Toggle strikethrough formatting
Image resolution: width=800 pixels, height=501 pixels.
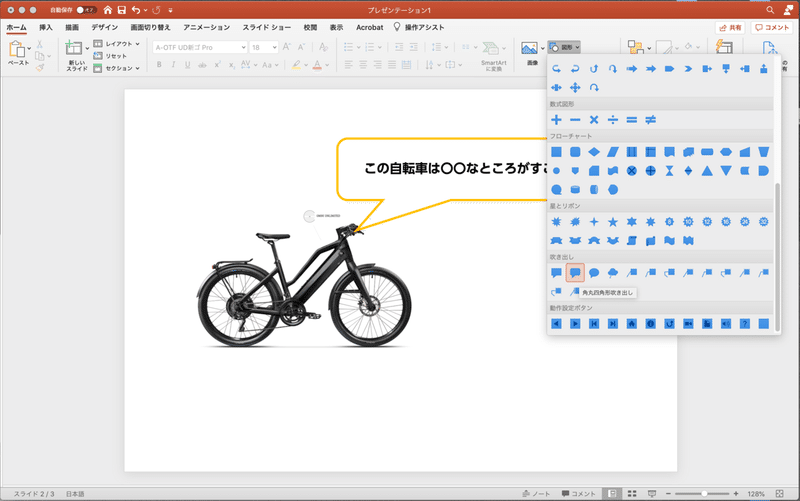(202, 65)
